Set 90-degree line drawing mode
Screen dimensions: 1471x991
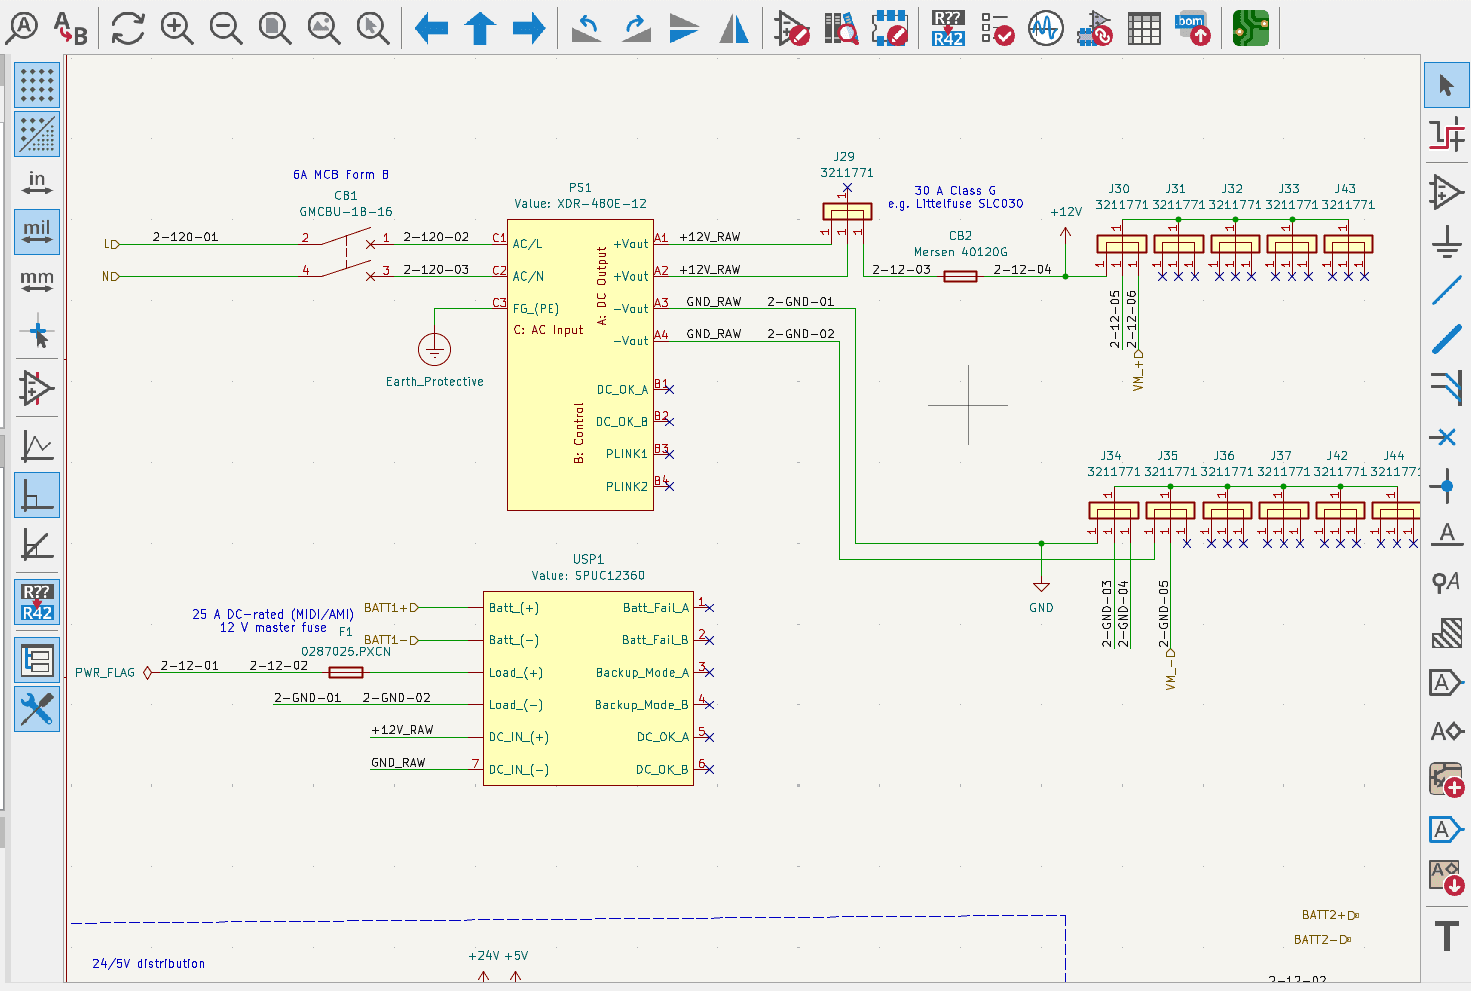[37, 495]
